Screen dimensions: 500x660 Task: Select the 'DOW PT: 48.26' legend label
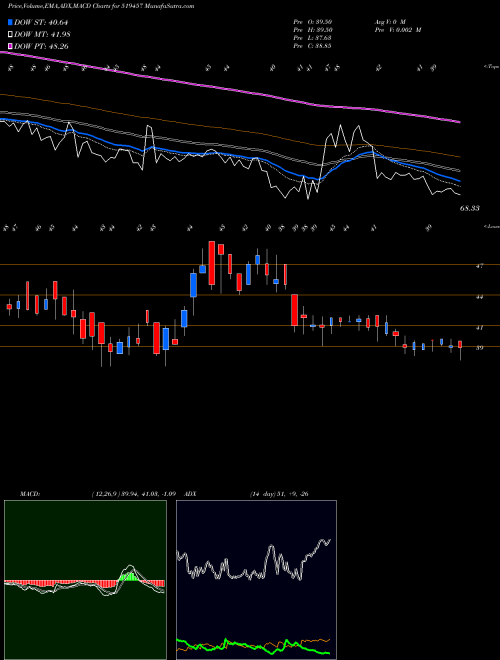41,46
